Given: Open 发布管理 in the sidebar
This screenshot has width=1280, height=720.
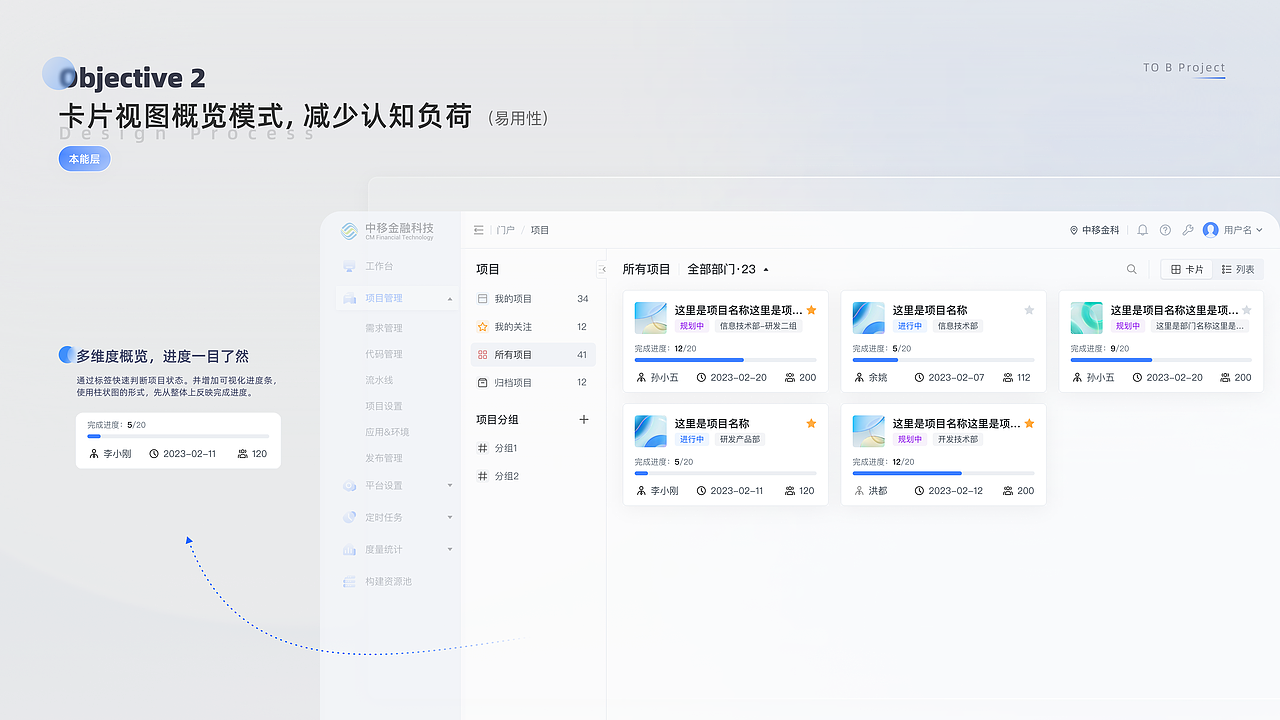Looking at the screenshot, I should pyautogui.click(x=384, y=458).
